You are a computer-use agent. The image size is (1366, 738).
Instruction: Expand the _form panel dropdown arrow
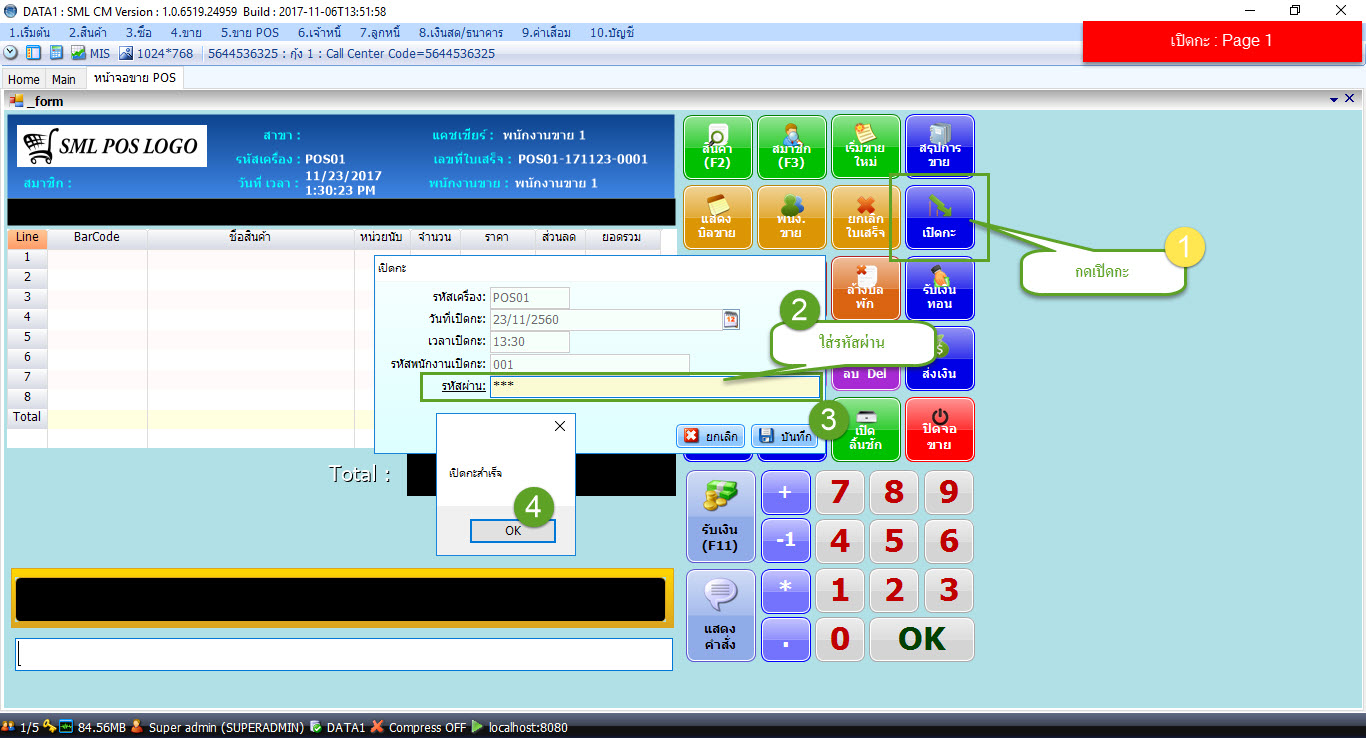pyautogui.click(x=1334, y=100)
